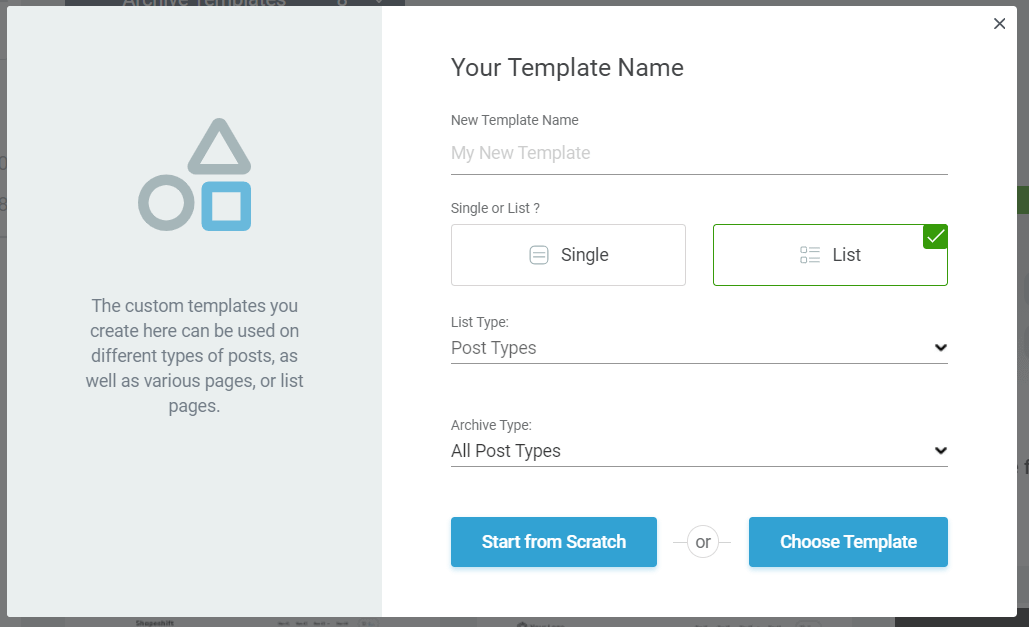Open the All Post Types select field

(x=690, y=451)
